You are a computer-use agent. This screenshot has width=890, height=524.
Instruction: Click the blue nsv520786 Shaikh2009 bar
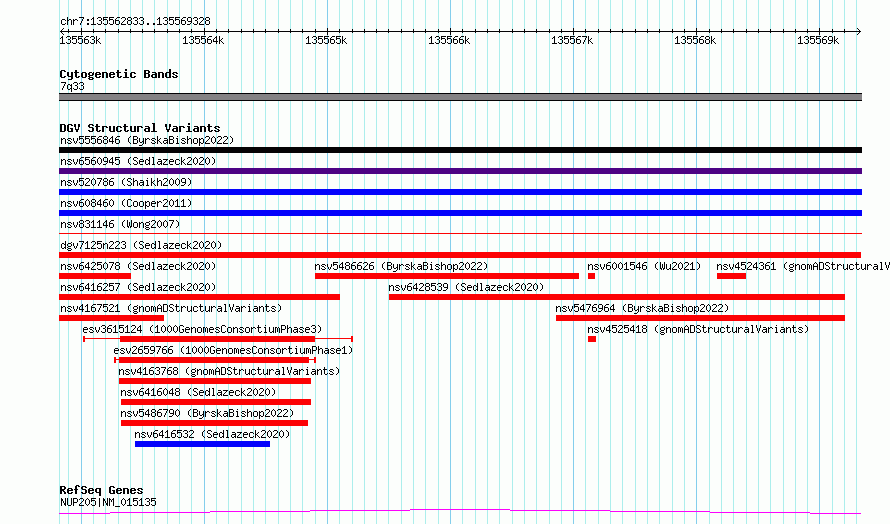(x=460, y=192)
